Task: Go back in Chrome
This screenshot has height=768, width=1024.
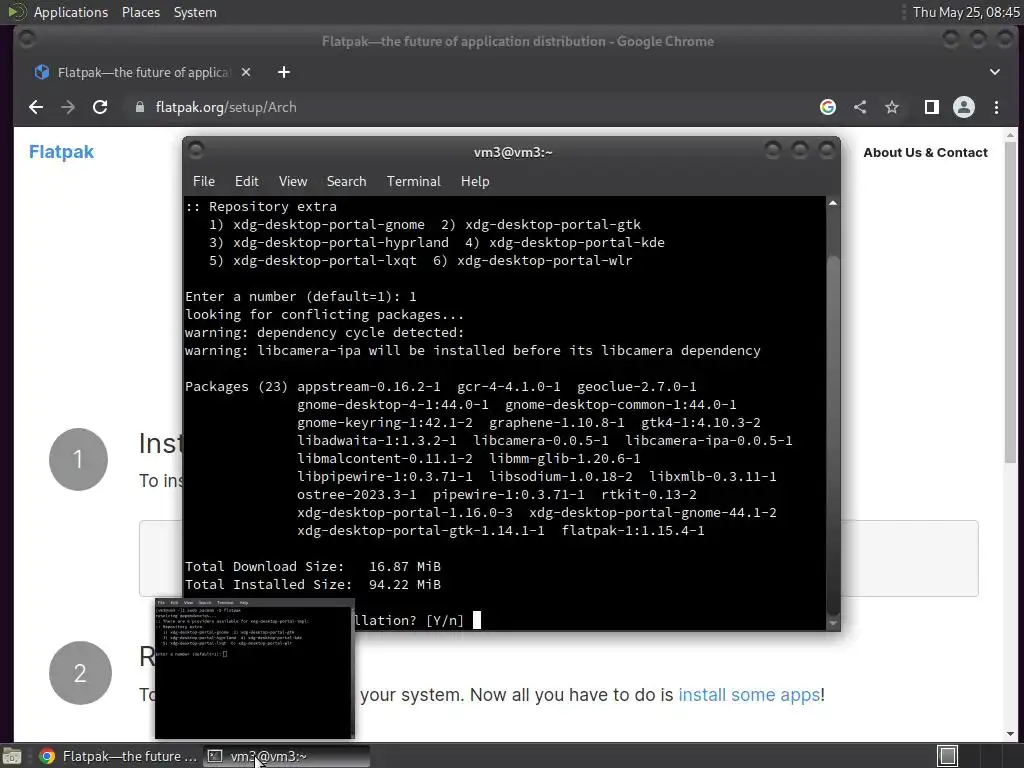Action: click(36, 107)
